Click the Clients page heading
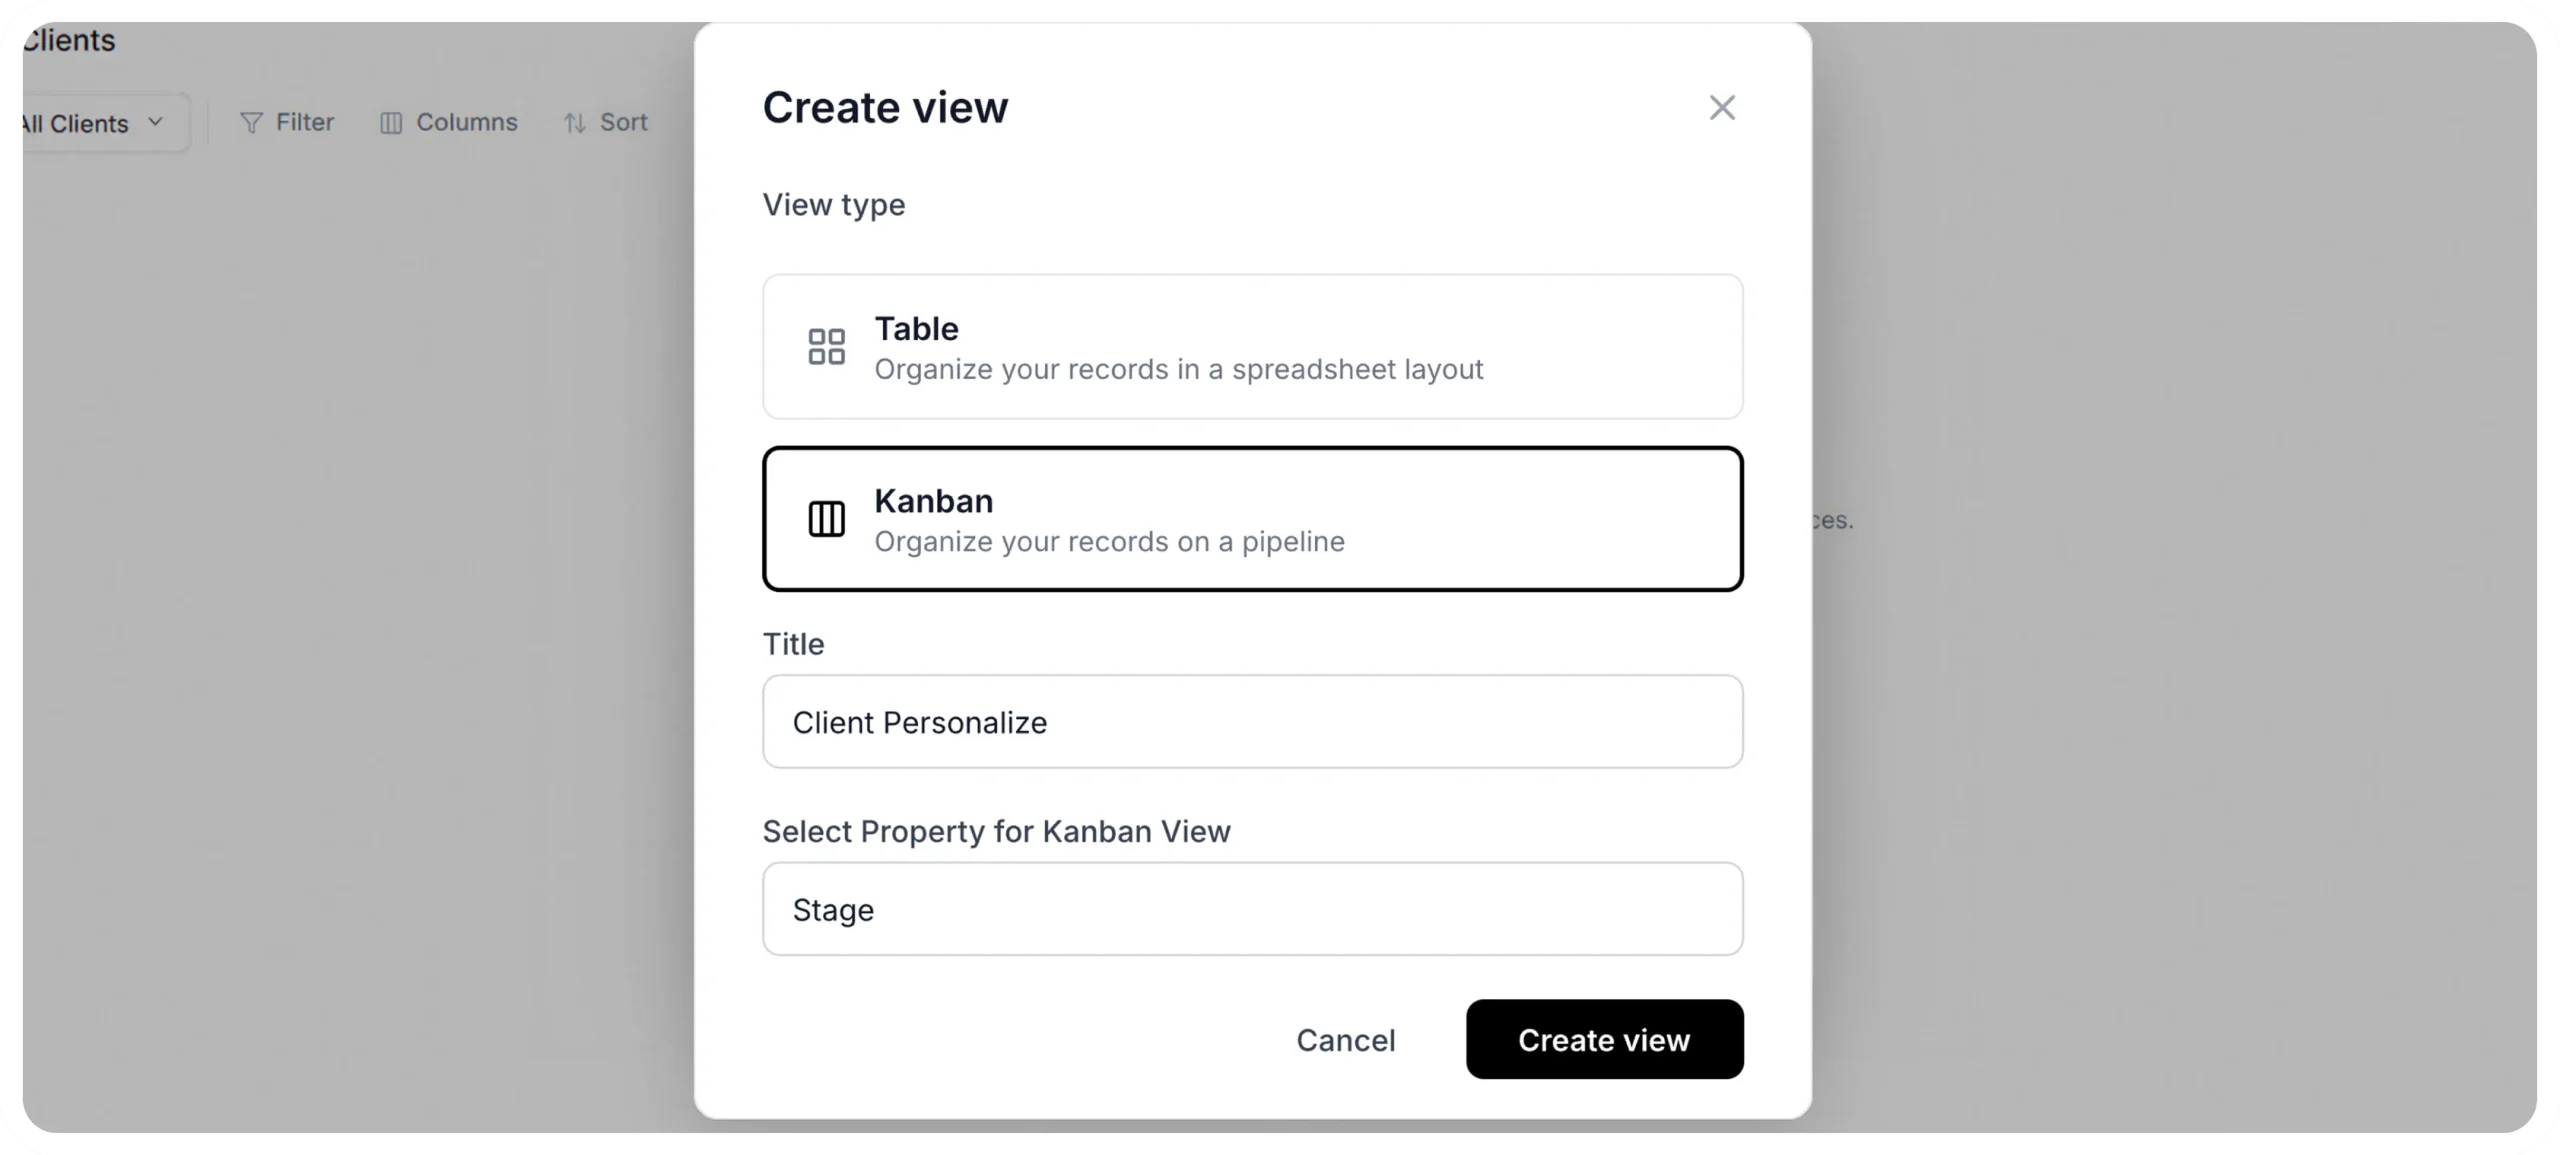 [68, 40]
